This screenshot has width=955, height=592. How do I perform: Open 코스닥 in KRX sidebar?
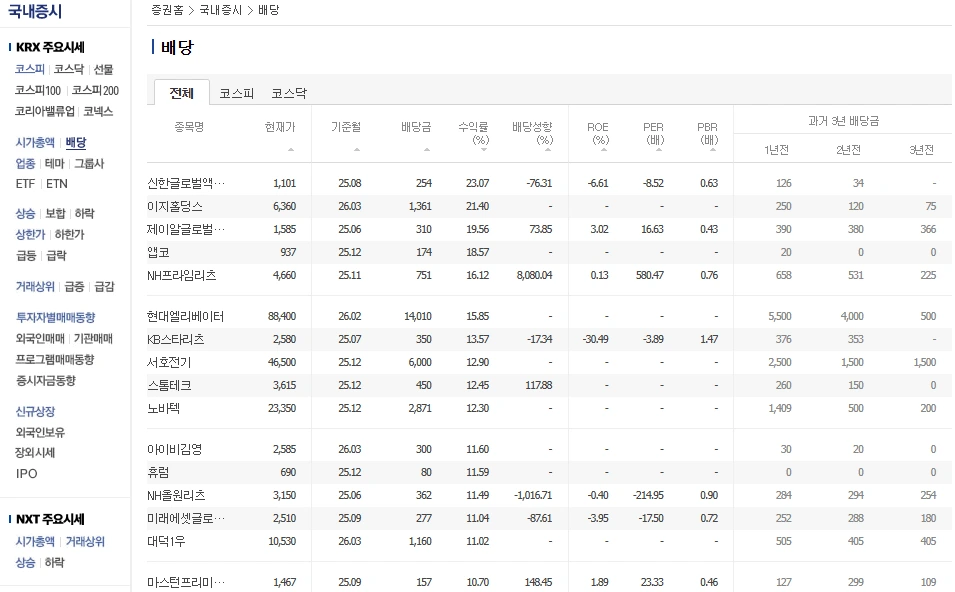[x=69, y=69]
